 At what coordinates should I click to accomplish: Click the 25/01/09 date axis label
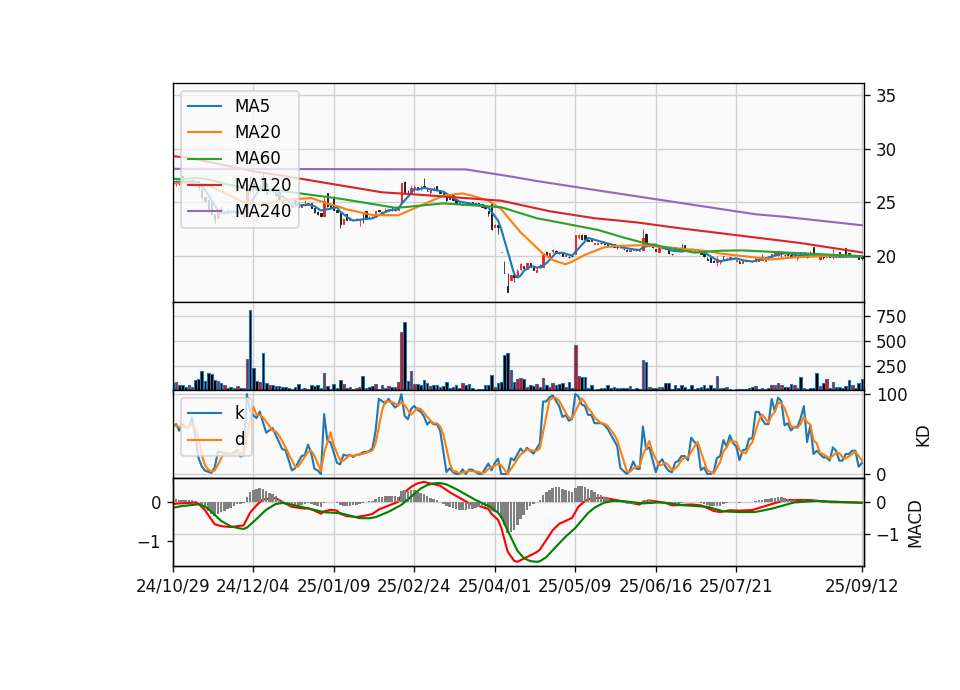pos(334,586)
